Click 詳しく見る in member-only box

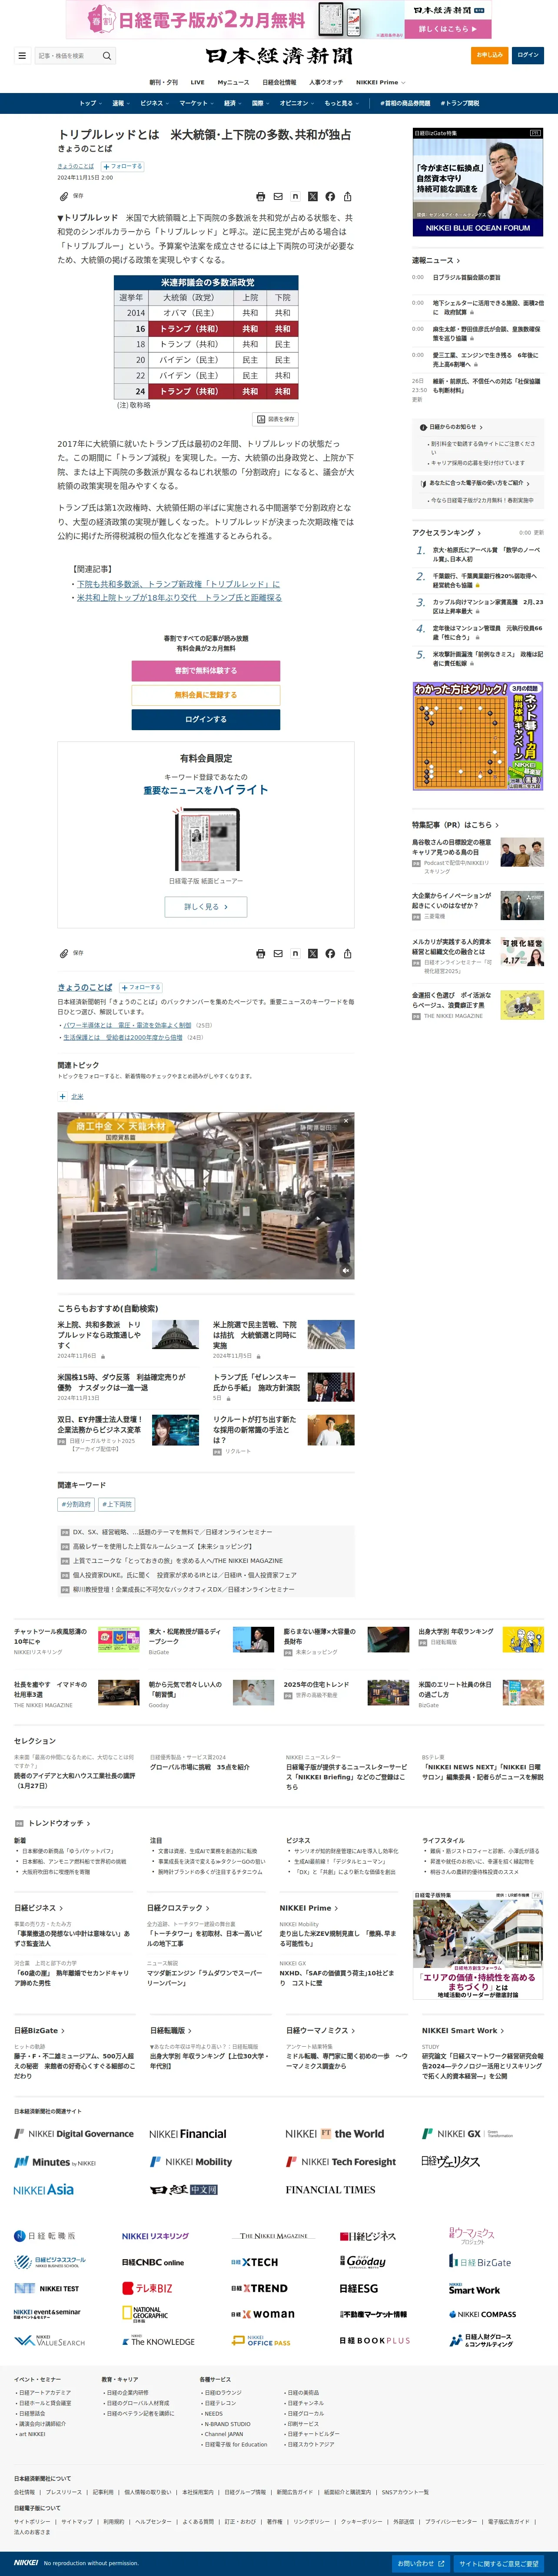click(206, 906)
